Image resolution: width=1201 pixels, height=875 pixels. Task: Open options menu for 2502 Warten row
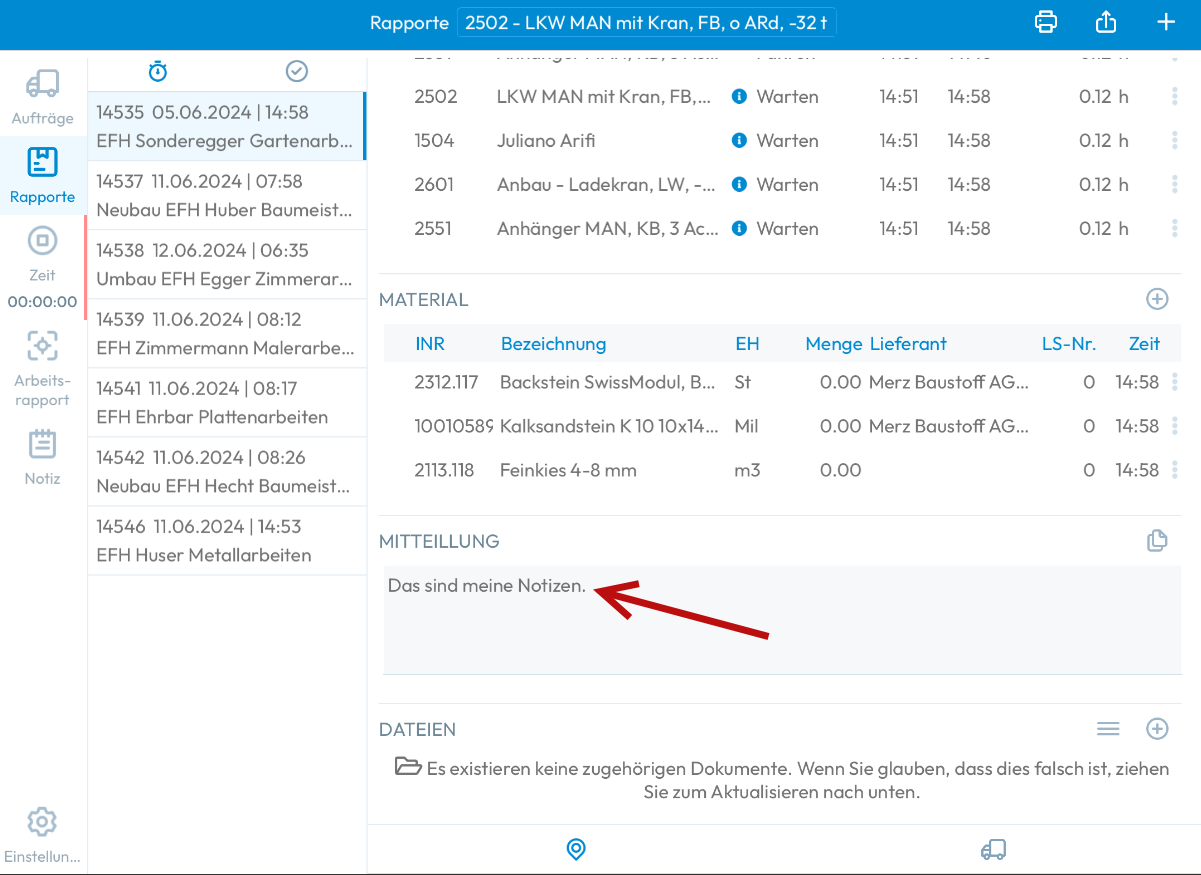(x=1175, y=97)
